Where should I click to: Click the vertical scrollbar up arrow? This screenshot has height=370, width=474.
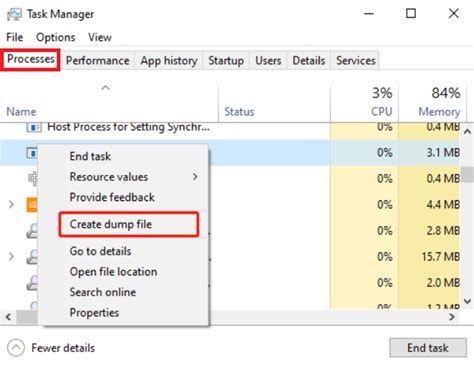tap(467, 131)
